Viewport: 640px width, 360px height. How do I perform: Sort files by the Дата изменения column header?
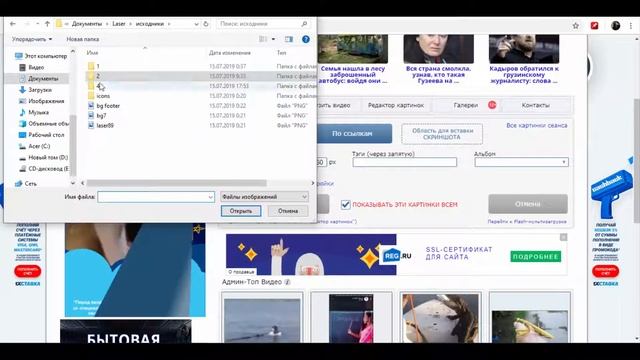click(x=229, y=53)
